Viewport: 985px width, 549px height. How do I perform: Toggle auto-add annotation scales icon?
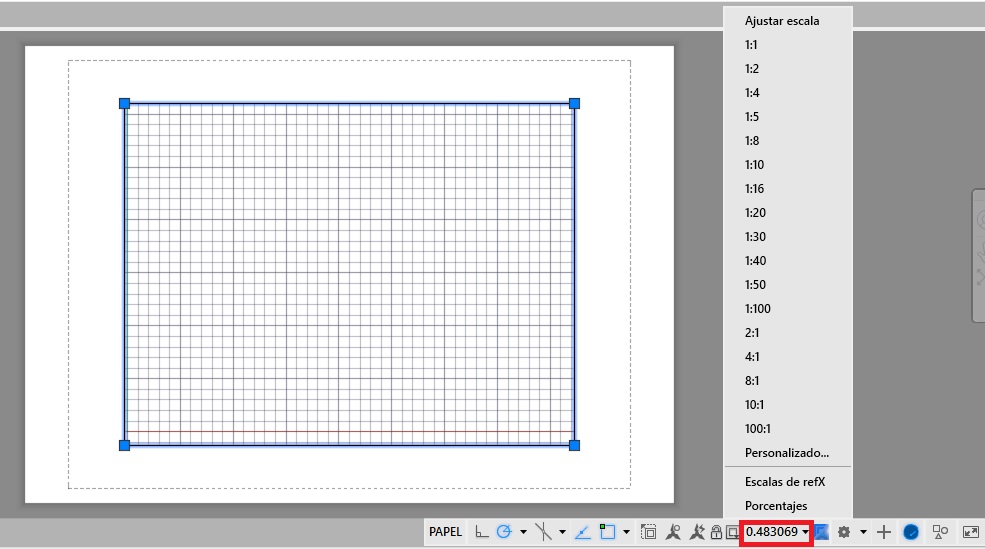coord(697,532)
